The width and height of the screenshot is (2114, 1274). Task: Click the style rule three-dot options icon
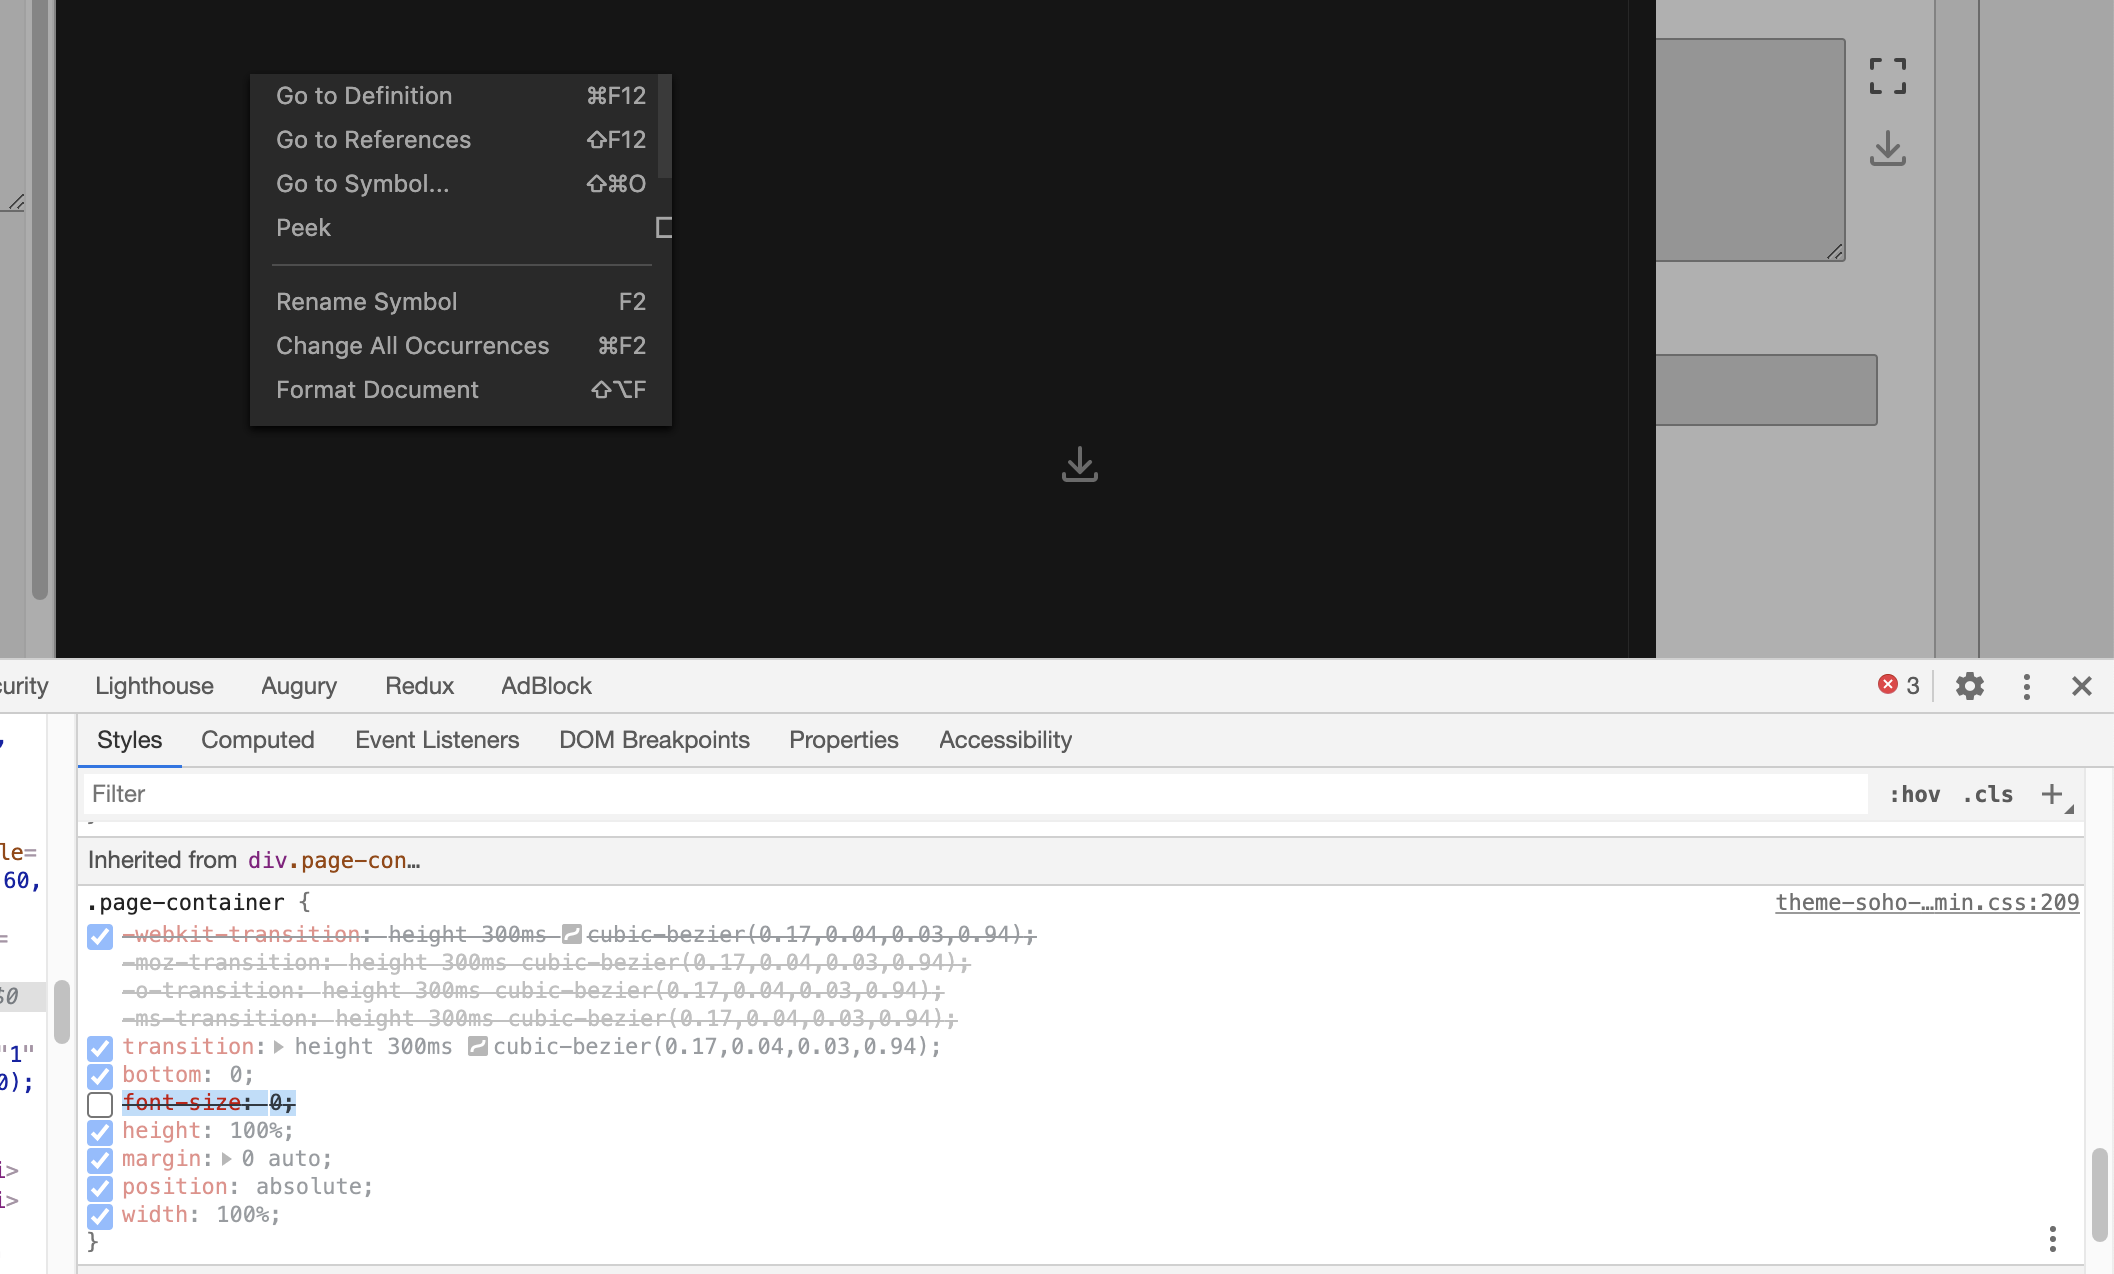click(x=2052, y=1239)
